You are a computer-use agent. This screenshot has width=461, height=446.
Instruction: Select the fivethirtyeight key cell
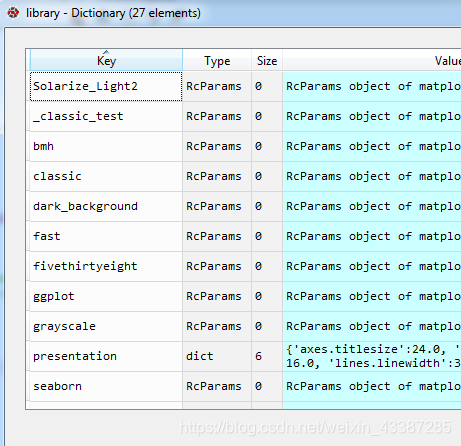[x=106, y=266]
